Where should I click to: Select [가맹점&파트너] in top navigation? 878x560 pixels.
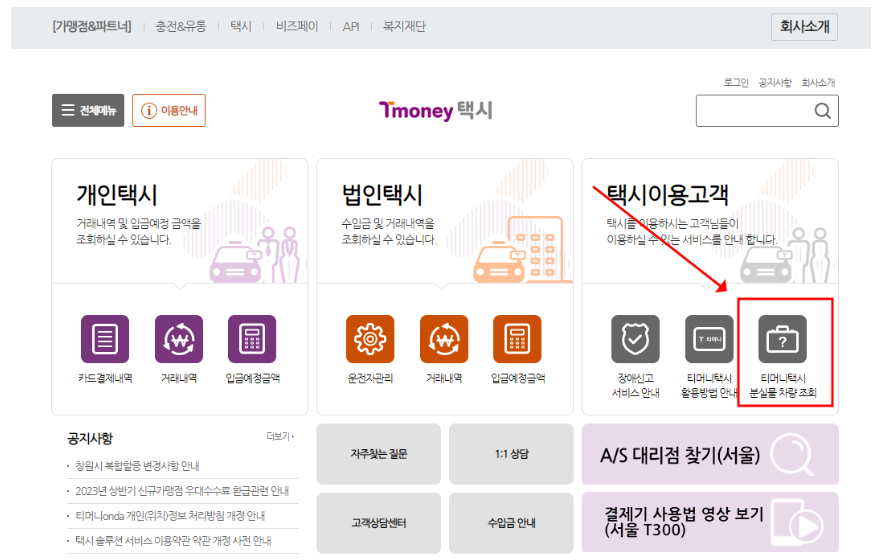(x=92, y=26)
